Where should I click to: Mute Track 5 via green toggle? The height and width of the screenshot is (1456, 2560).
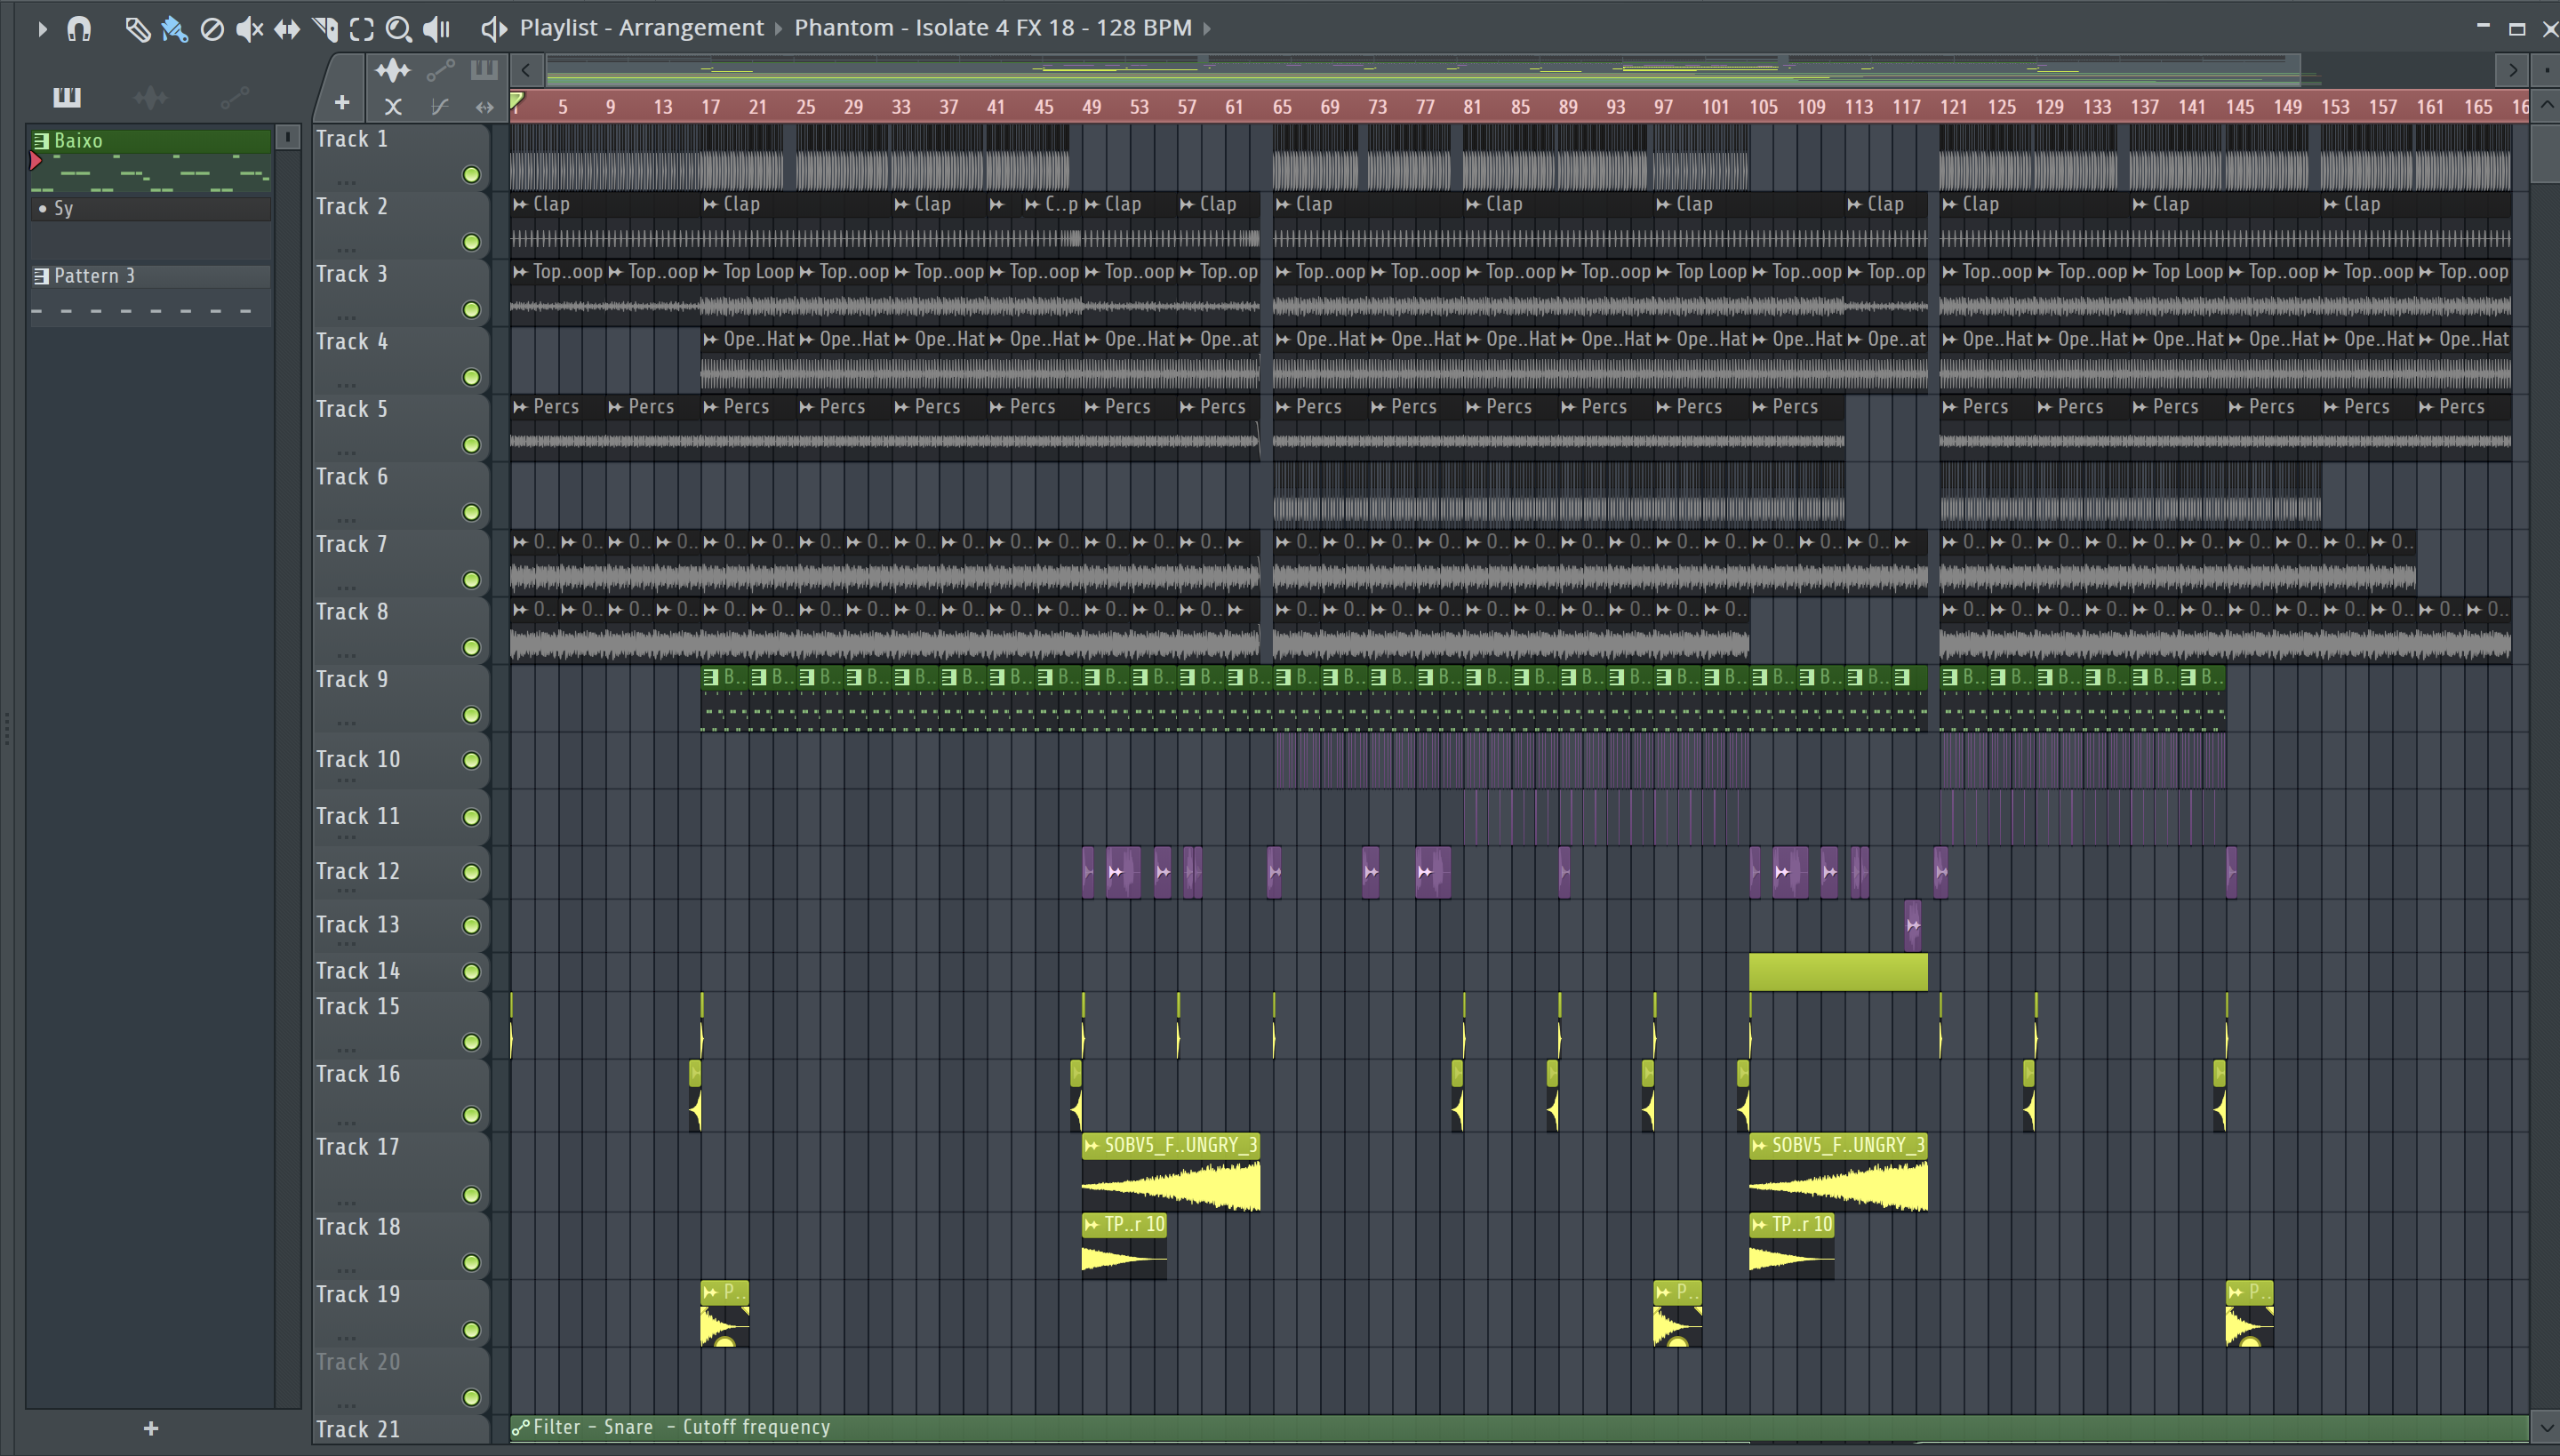(471, 445)
